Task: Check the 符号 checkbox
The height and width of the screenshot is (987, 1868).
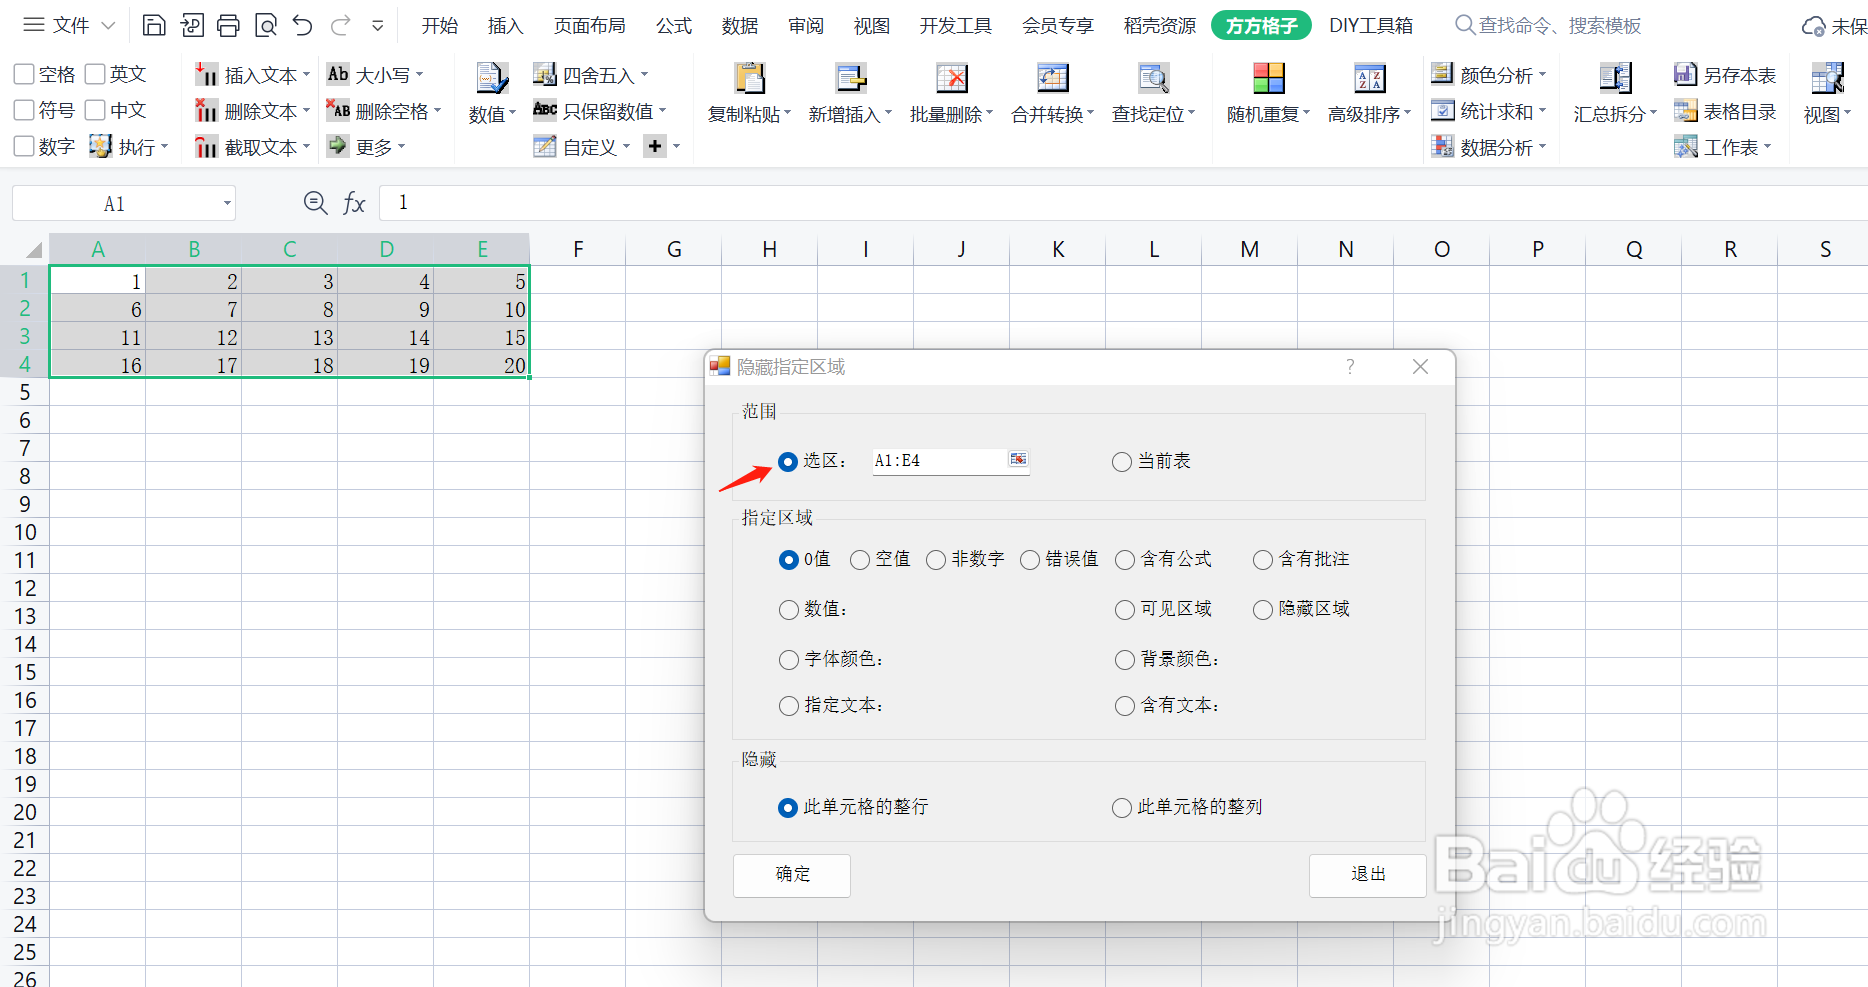Action: pyautogui.click(x=24, y=110)
